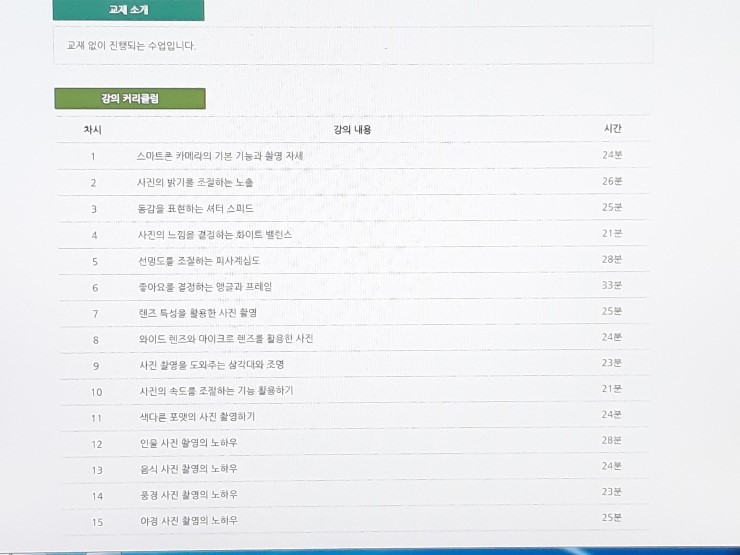Image resolution: width=740 pixels, height=555 pixels.
Task: Open lecture 스마트폰 카메라의 기본 기능과 촬영 자세
Action: pyautogui.click(x=220, y=156)
